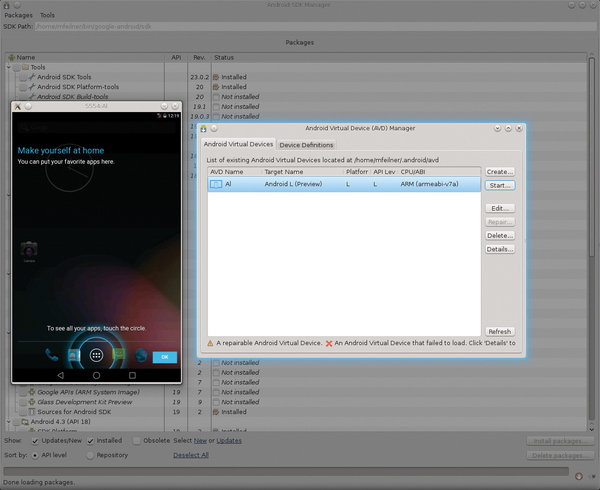Image resolution: width=600 pixels, height=490 pixels.
Task: Click the SDK Manager loading progress bar
Action: click(286, 471)
